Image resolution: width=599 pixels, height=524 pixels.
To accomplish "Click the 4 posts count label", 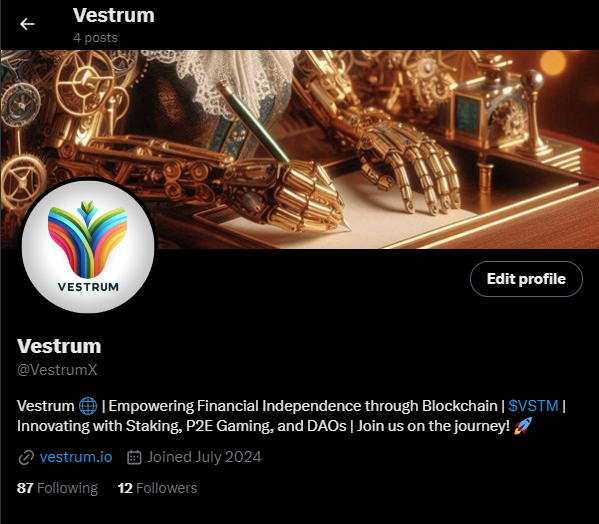I will 96,38.
